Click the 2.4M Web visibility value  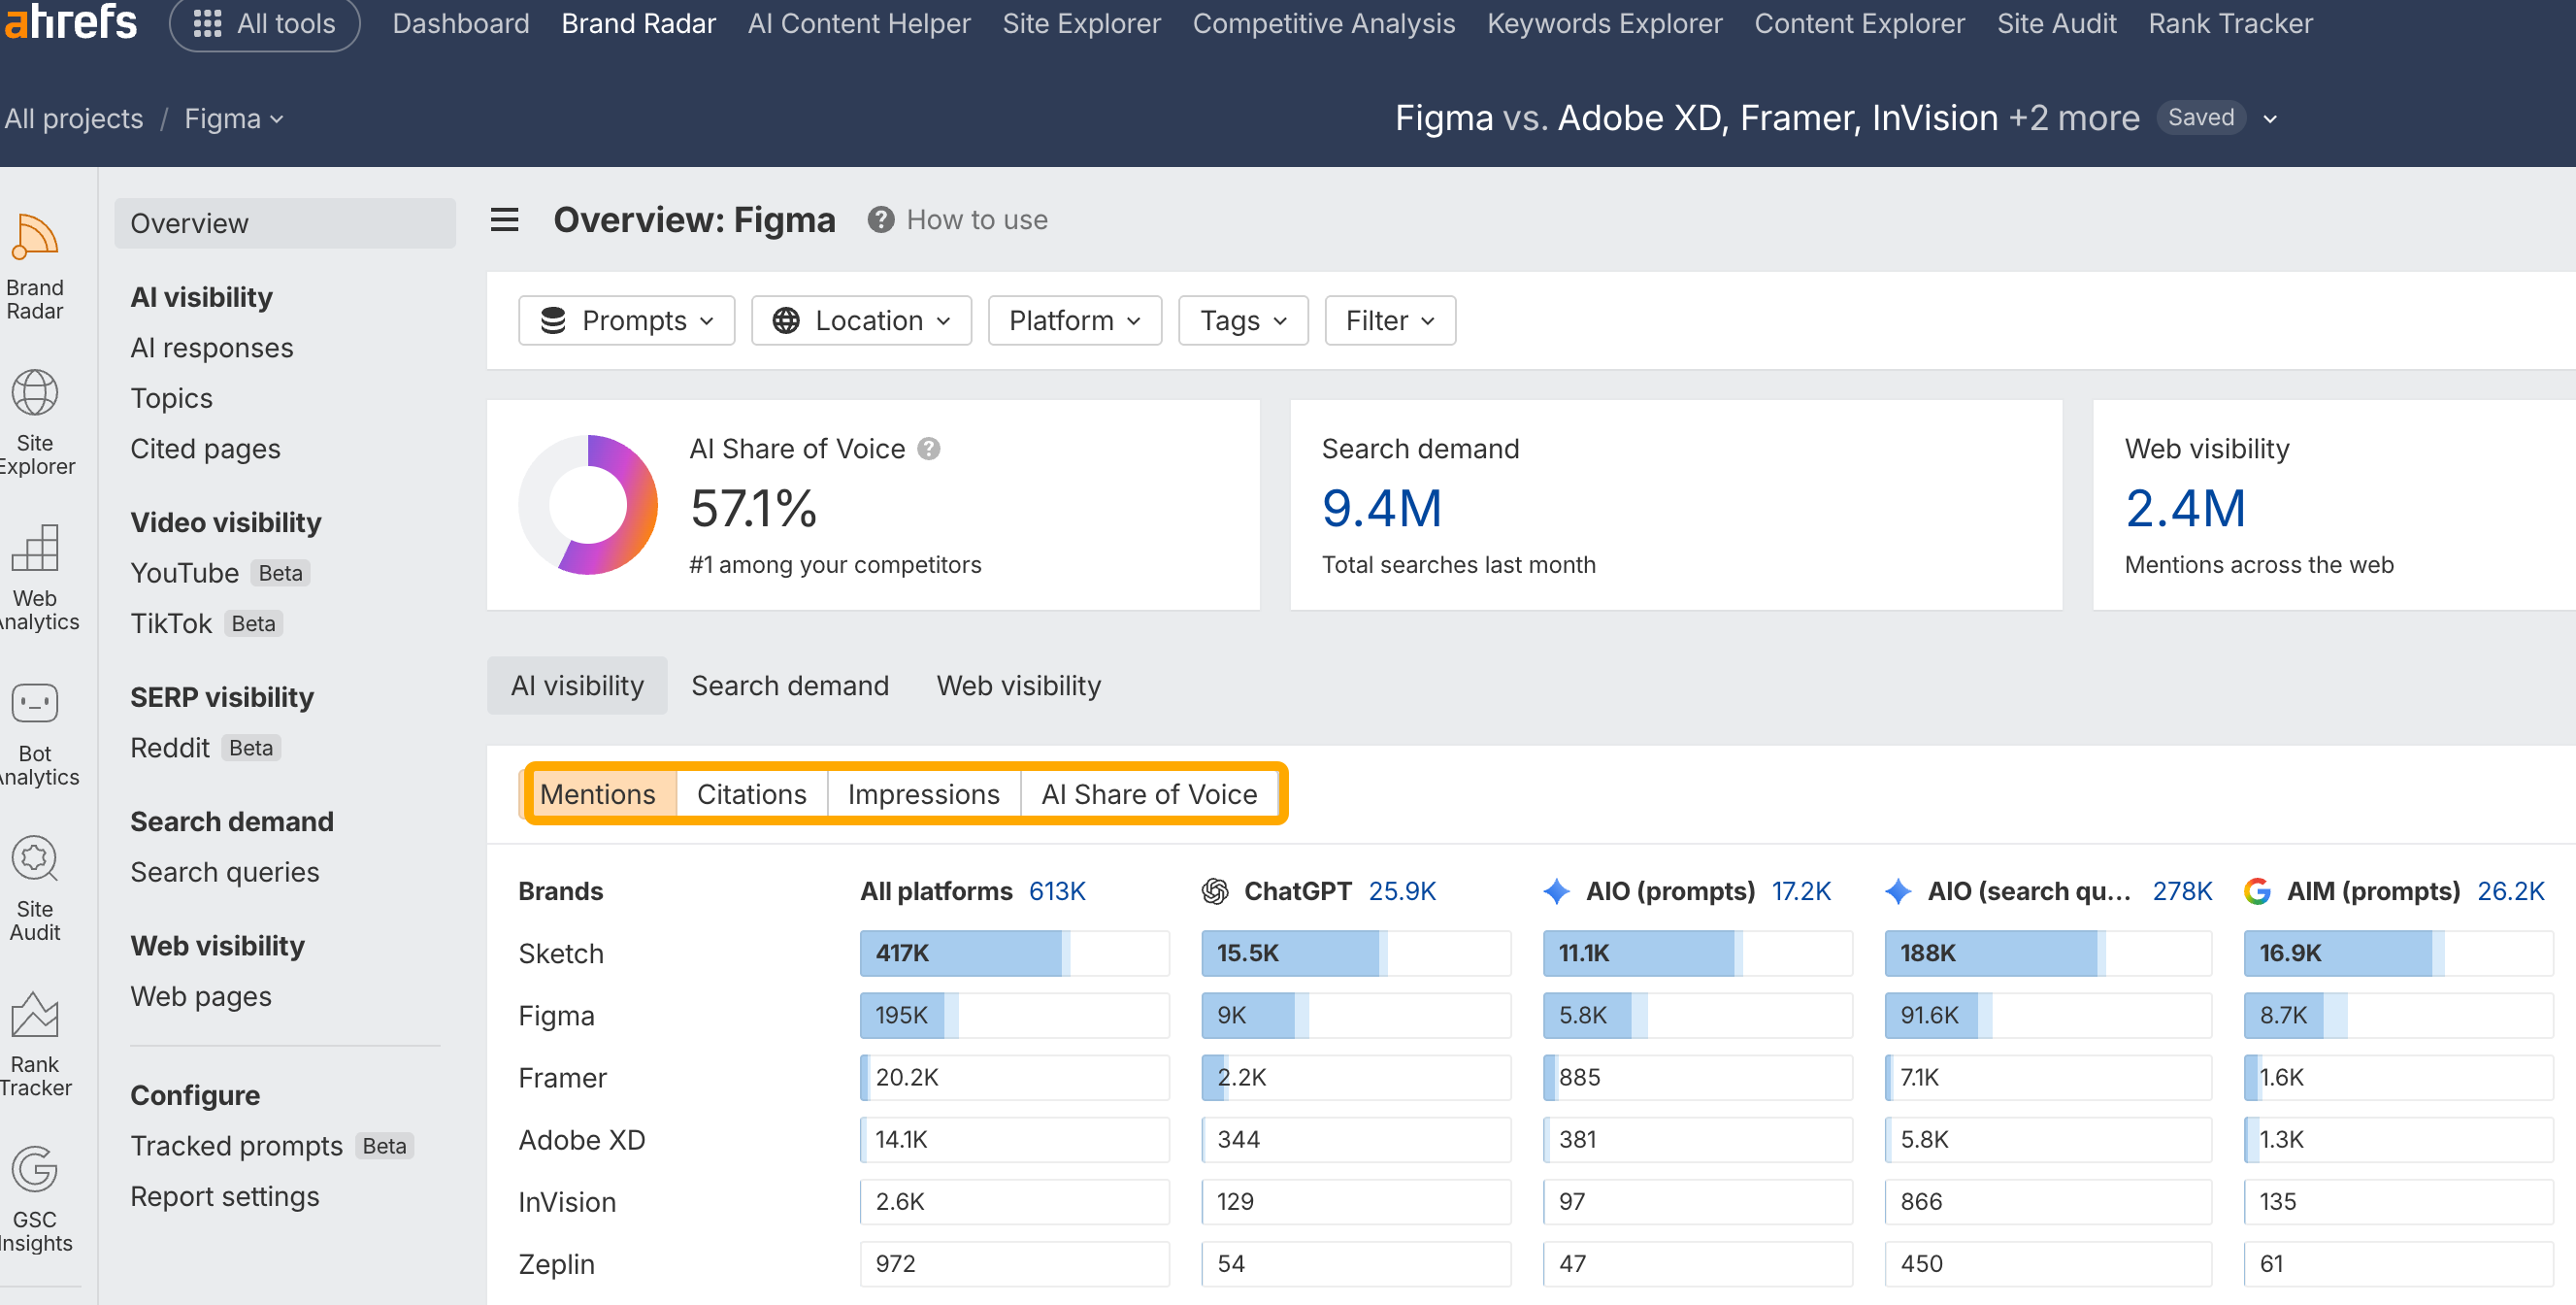click(2185, 508)
